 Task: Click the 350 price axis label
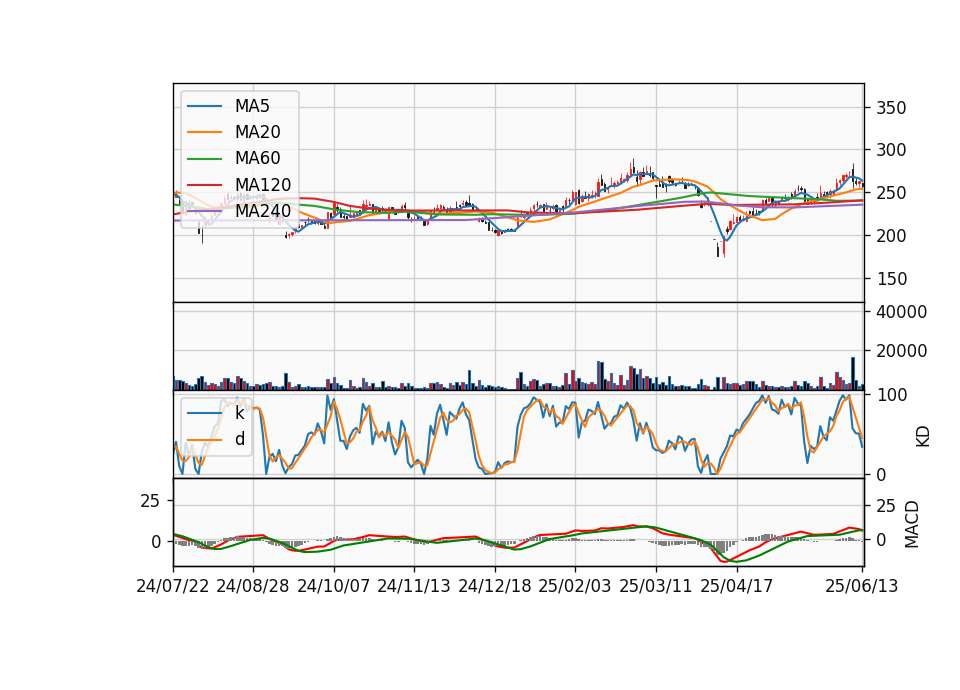891,108
